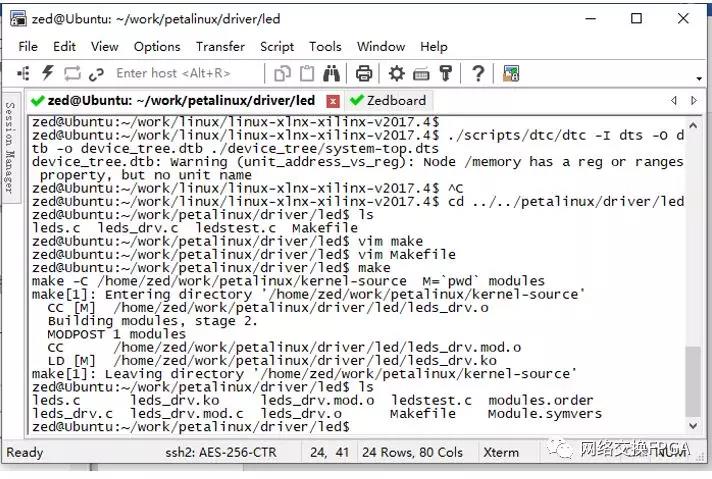
Task: Click 'MODPOST 1 modules' output line
Action: coord(117,334)
